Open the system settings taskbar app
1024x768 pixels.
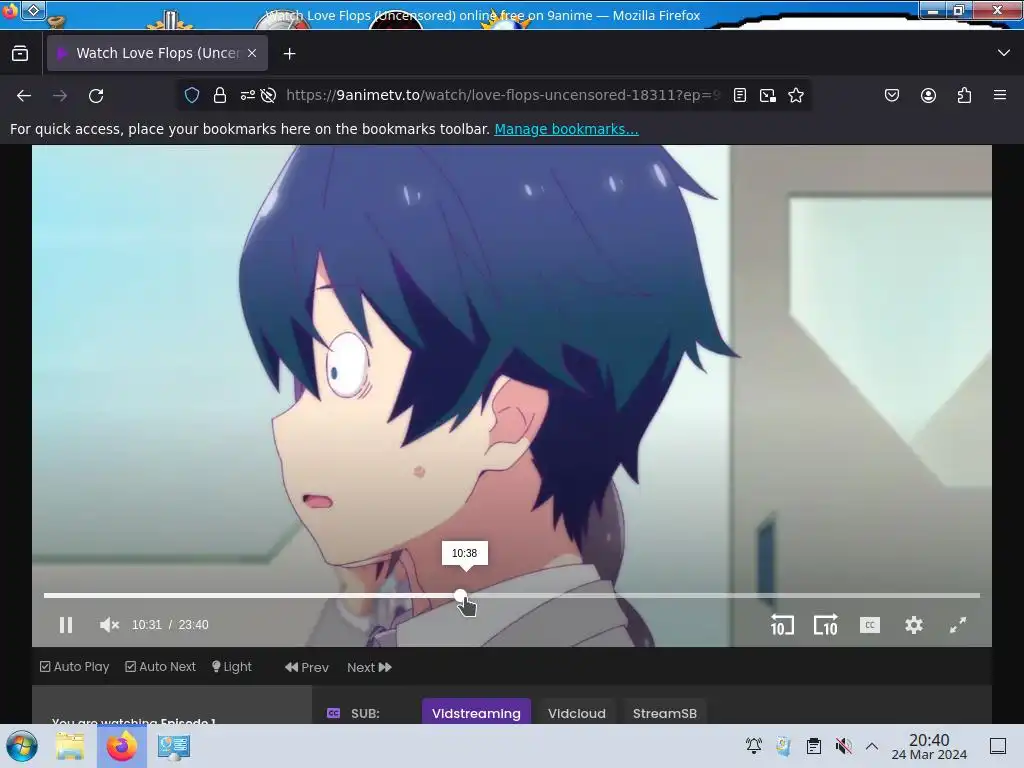coord(174,746)
